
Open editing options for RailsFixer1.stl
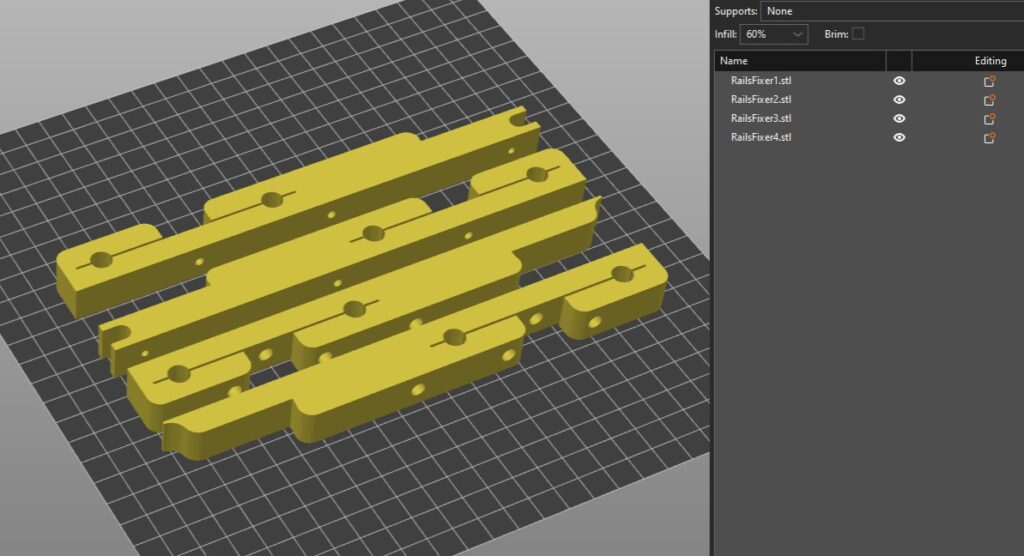989,81
